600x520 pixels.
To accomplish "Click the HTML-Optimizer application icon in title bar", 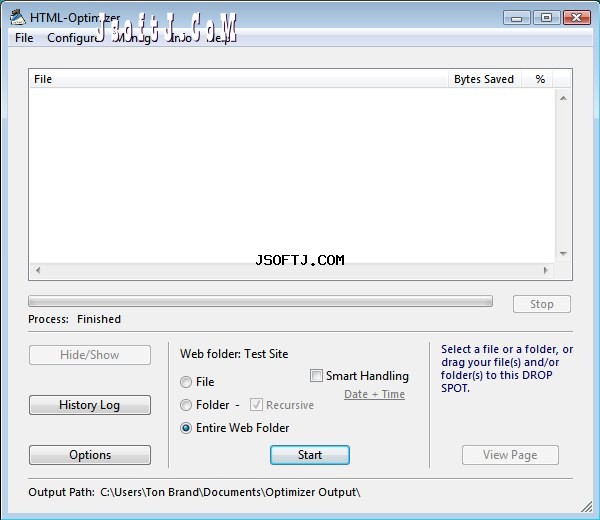I will [x=18, y=18].
